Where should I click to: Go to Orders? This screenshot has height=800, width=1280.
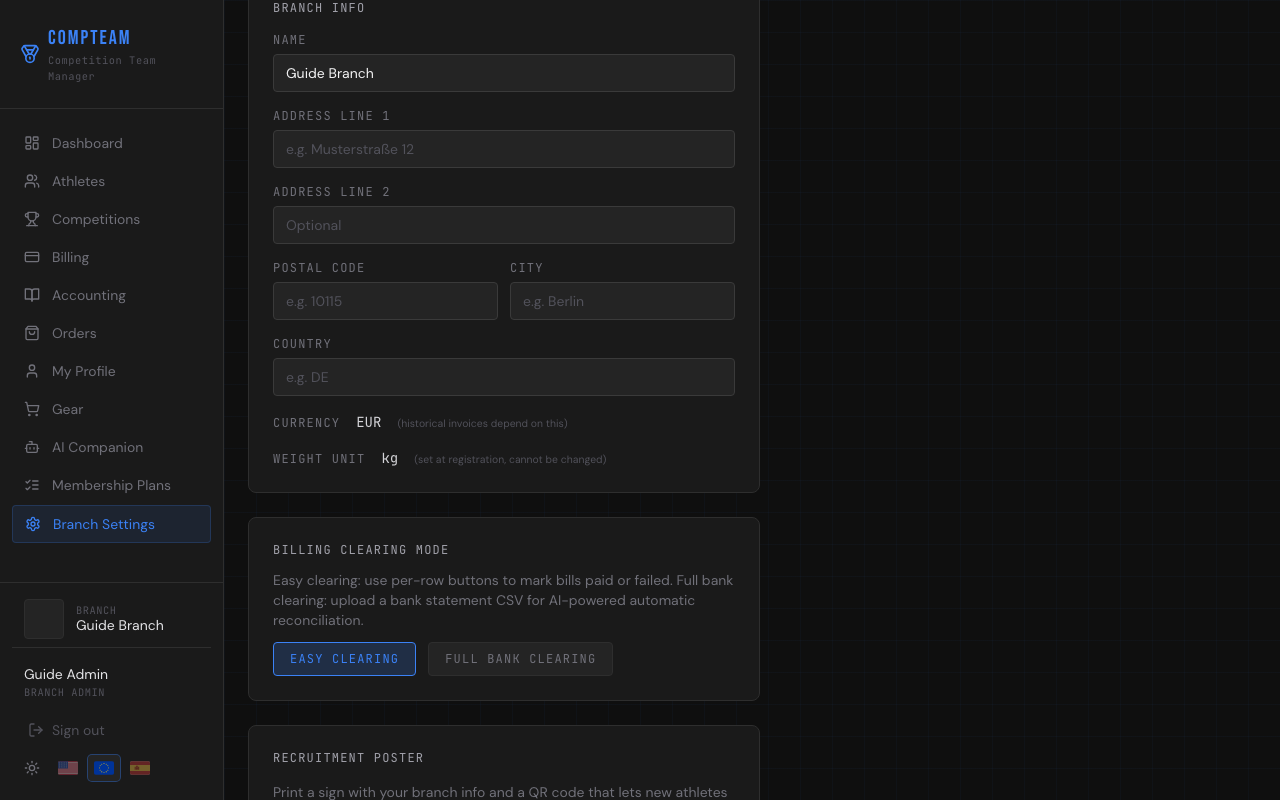click(x=111, y=333)
